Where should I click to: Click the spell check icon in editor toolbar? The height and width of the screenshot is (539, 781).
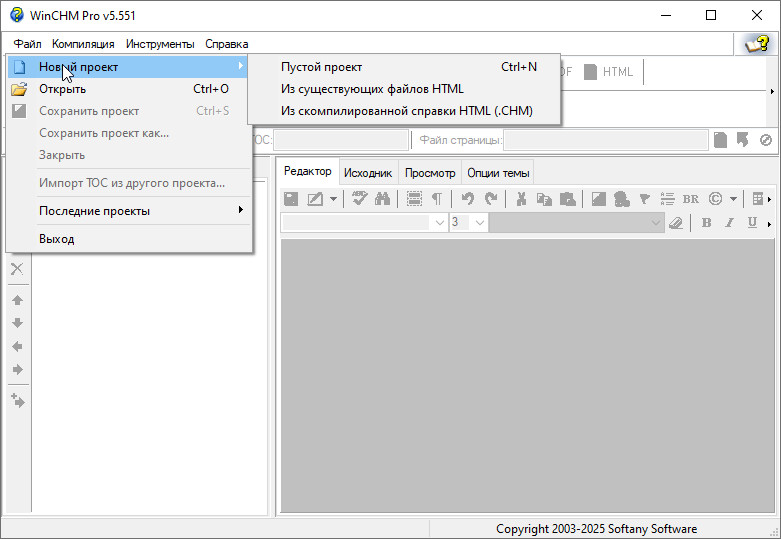coord(360,199)
